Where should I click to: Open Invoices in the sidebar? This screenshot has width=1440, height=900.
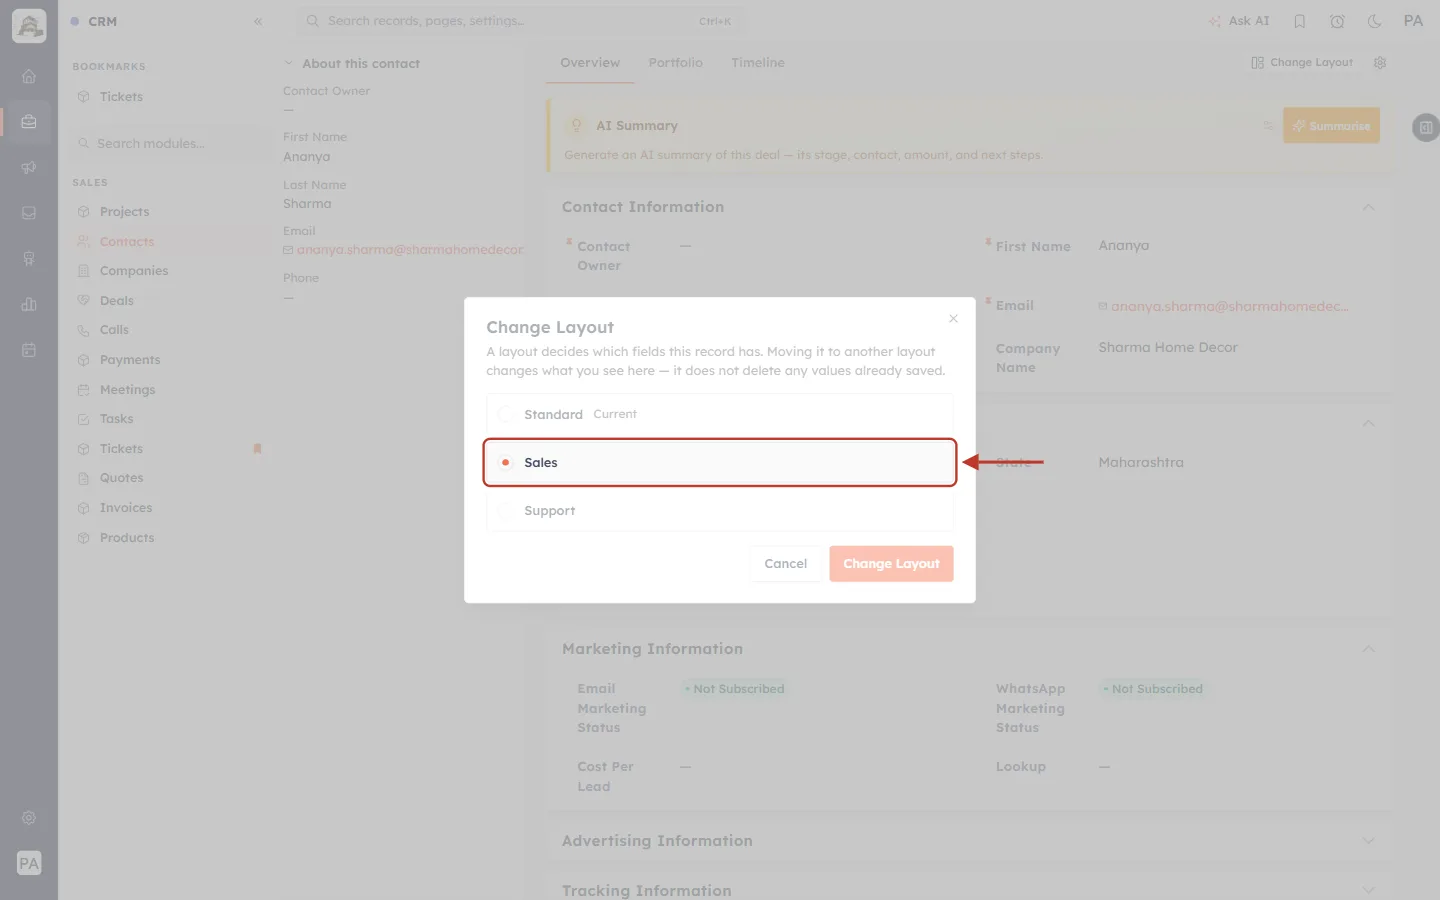[126, 508]
